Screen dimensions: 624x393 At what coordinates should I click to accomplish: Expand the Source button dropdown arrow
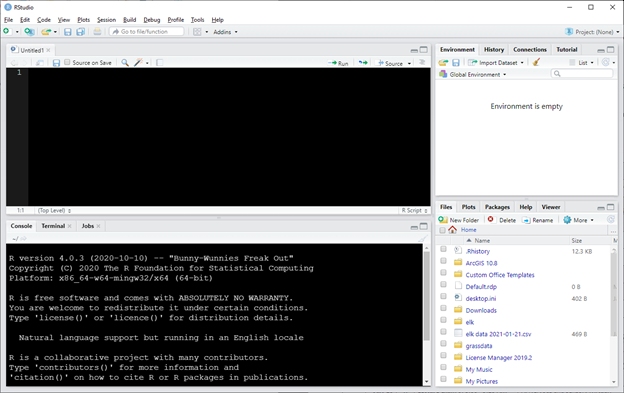click(409, 63)
